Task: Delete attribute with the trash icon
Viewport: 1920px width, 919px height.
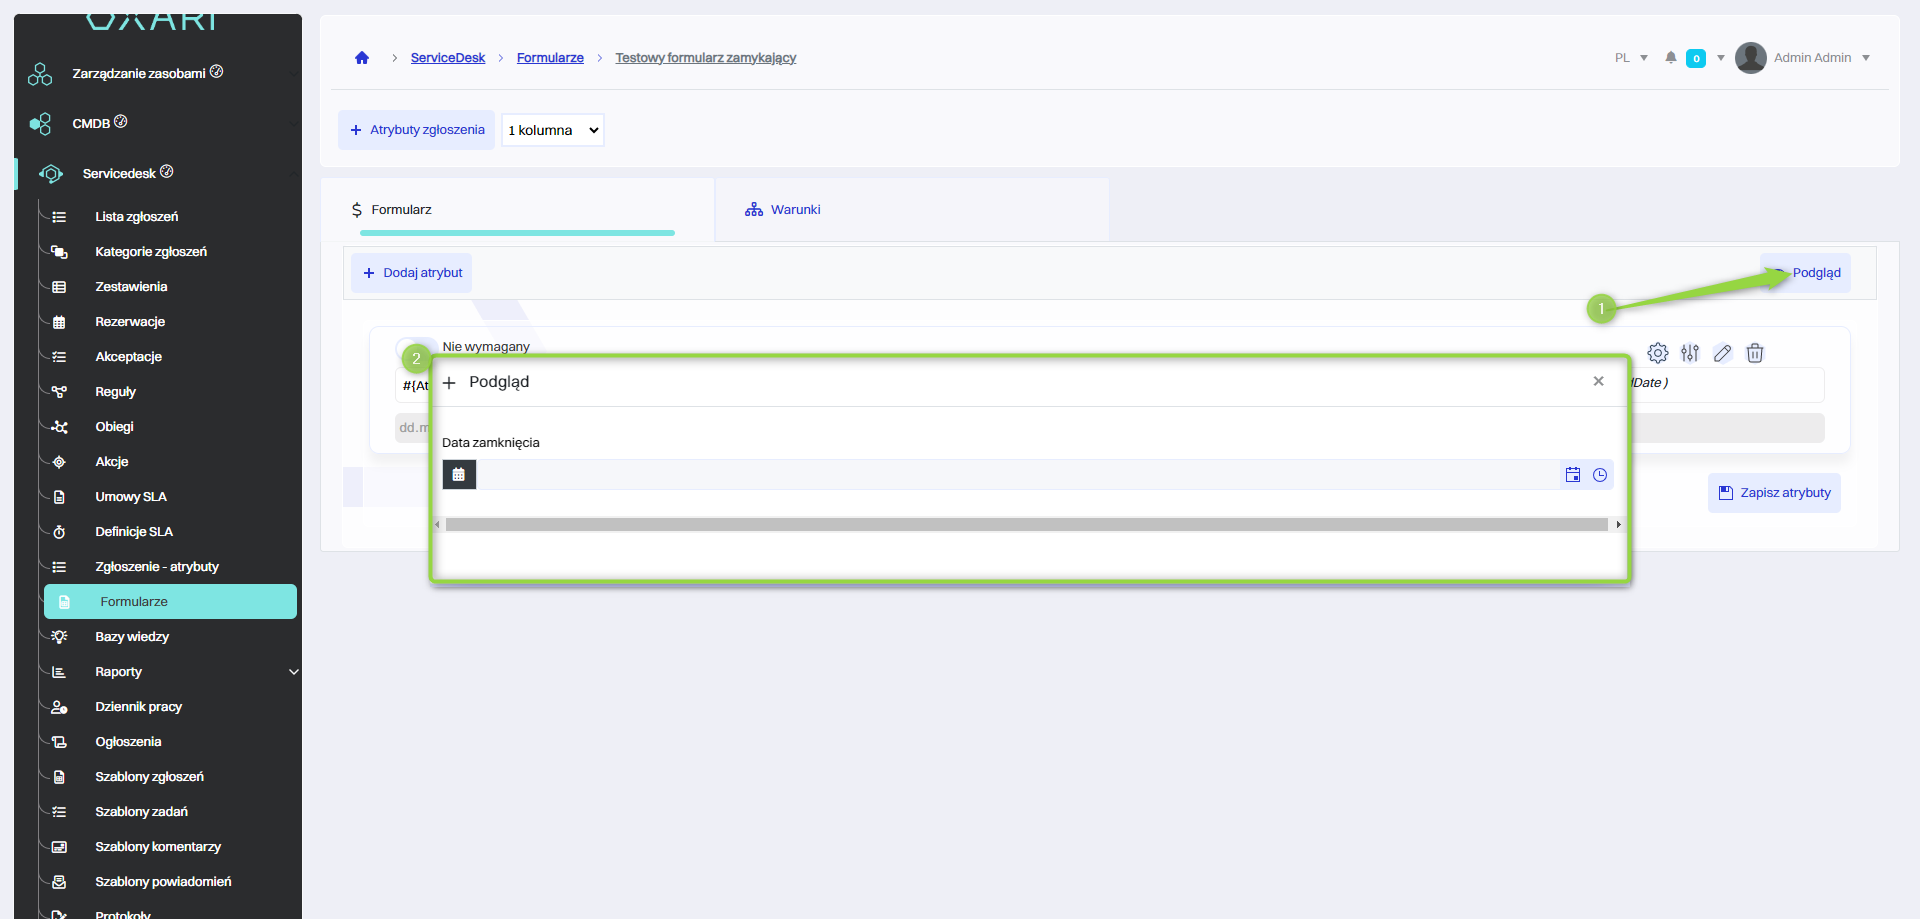Action: (x=1755, y=353)
